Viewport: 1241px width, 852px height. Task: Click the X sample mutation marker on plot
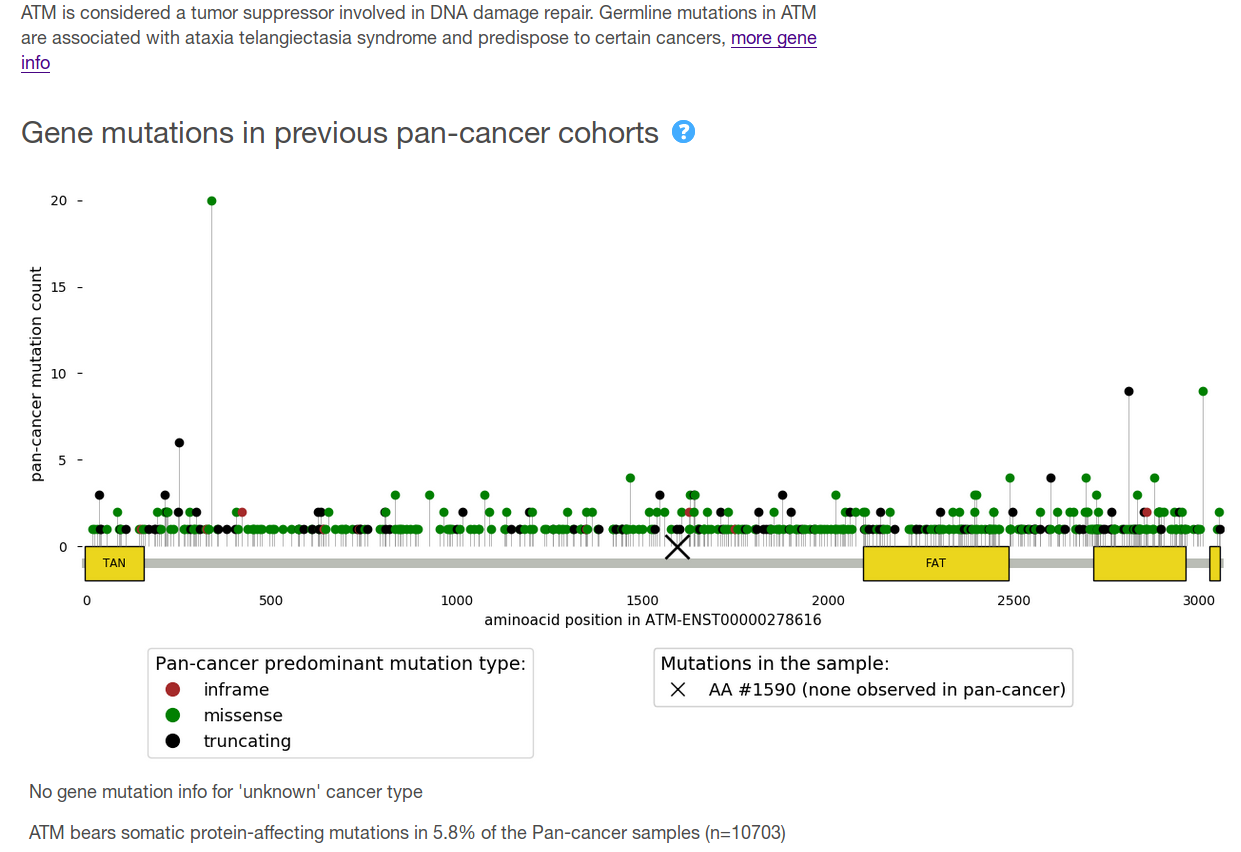pyautogui.click(x=677, y=546)
